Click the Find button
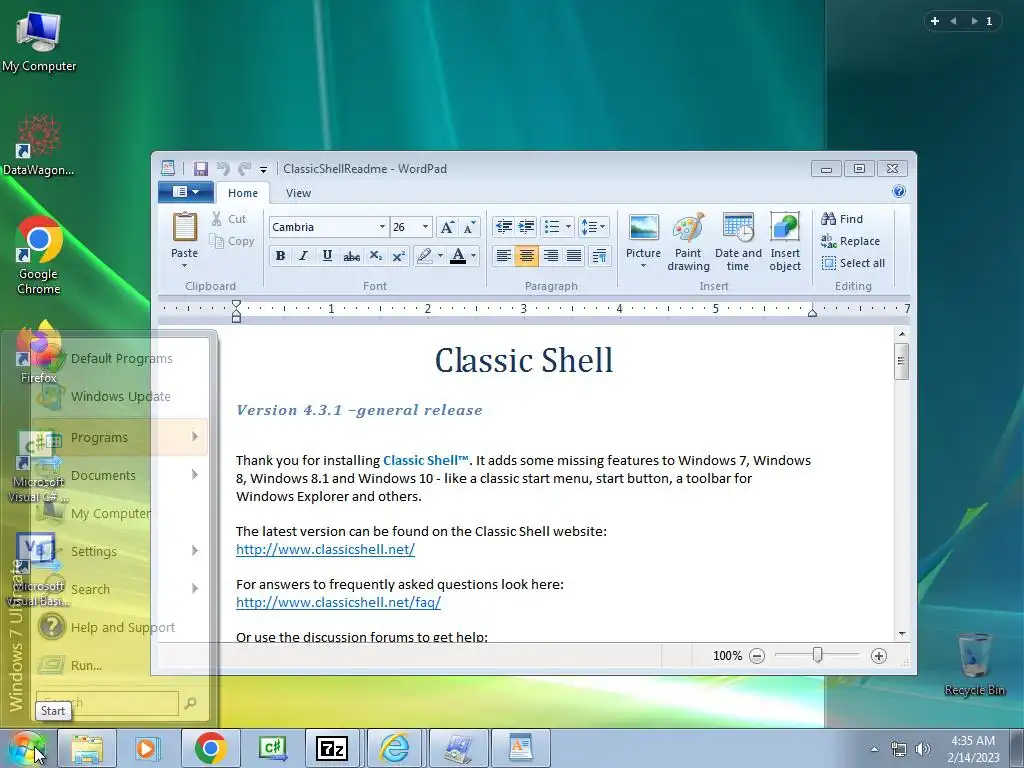 (x=842, y=219)
